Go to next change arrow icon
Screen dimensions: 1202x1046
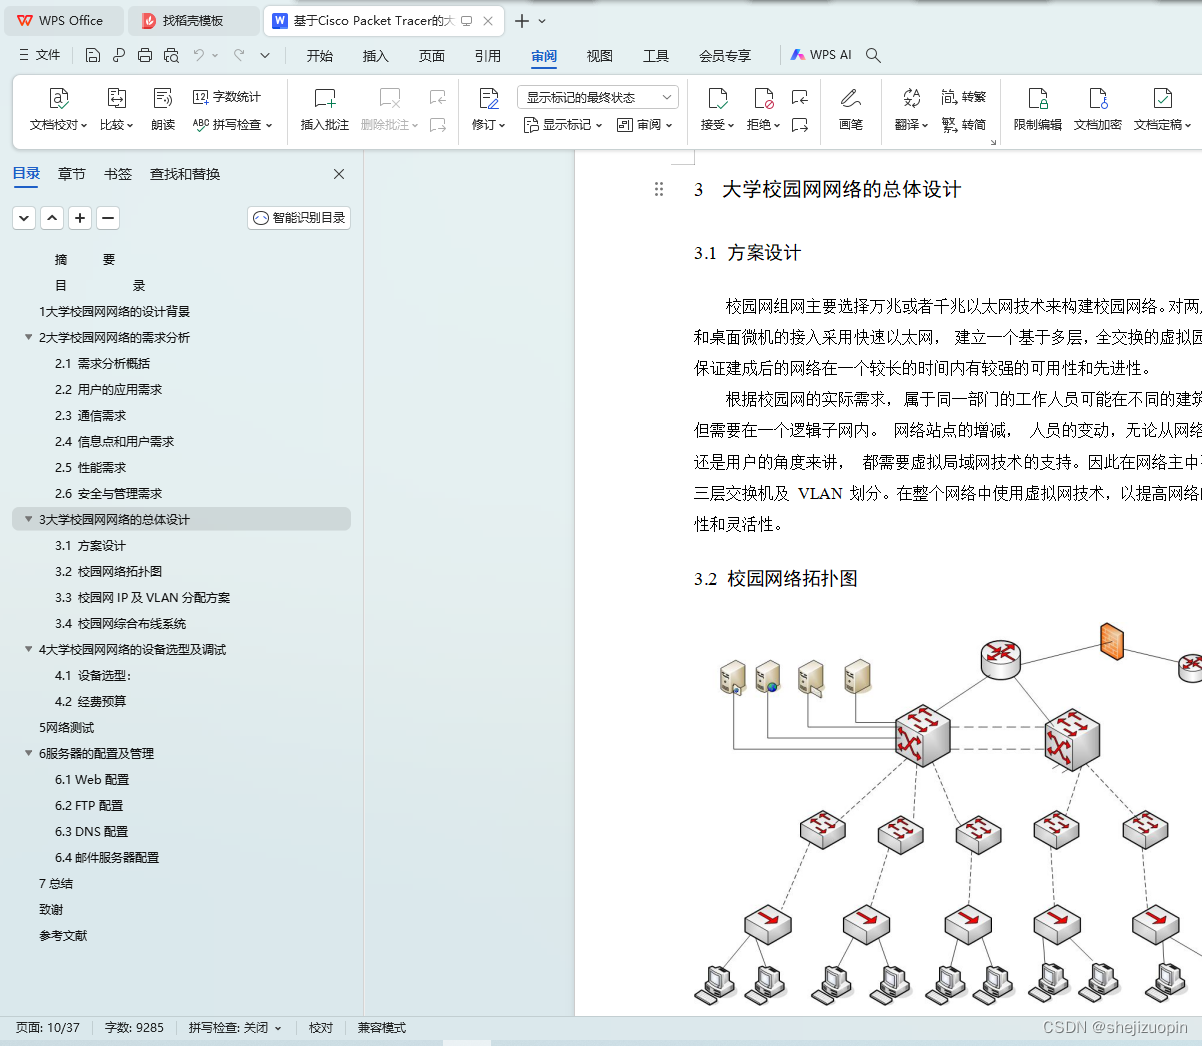click(800, 125)
